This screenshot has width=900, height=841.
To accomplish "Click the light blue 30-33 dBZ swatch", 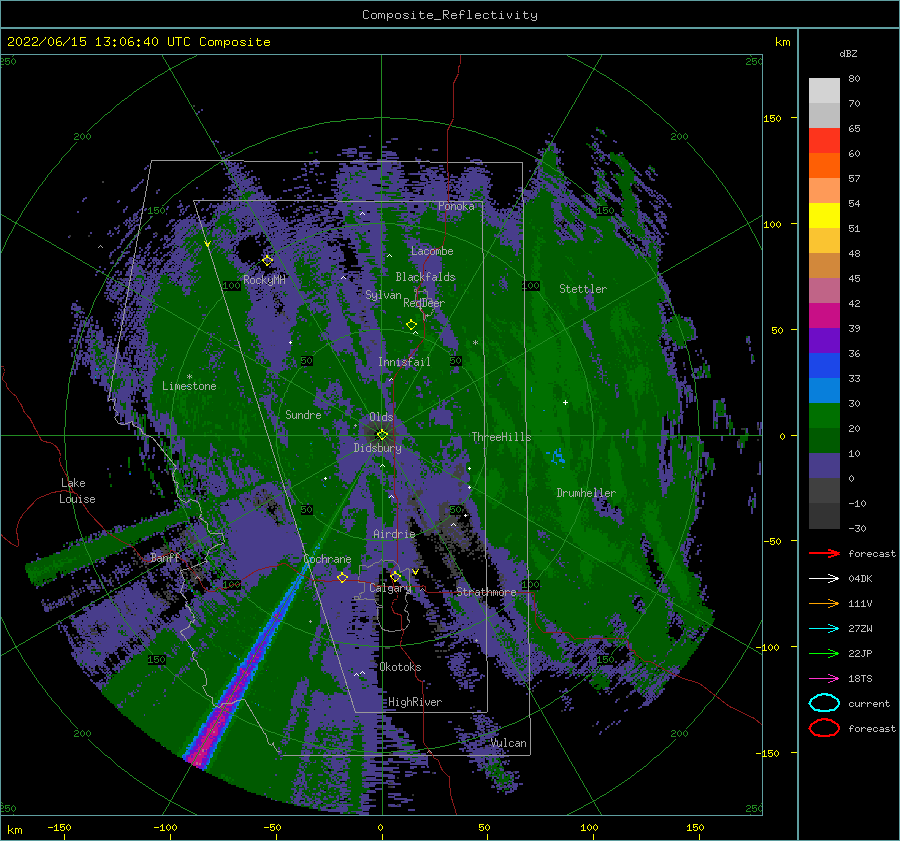I will pyautogui.click(x=824, y=391).
